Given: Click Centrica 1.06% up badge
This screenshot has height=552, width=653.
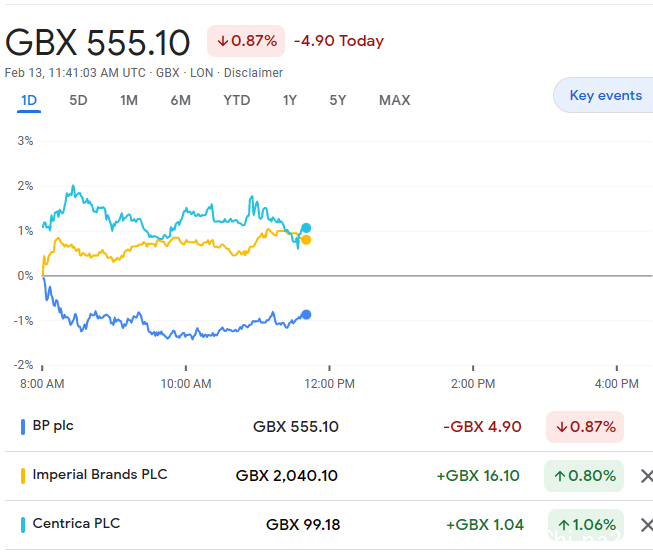Looking at the screenshot, I should pos(586,525).
